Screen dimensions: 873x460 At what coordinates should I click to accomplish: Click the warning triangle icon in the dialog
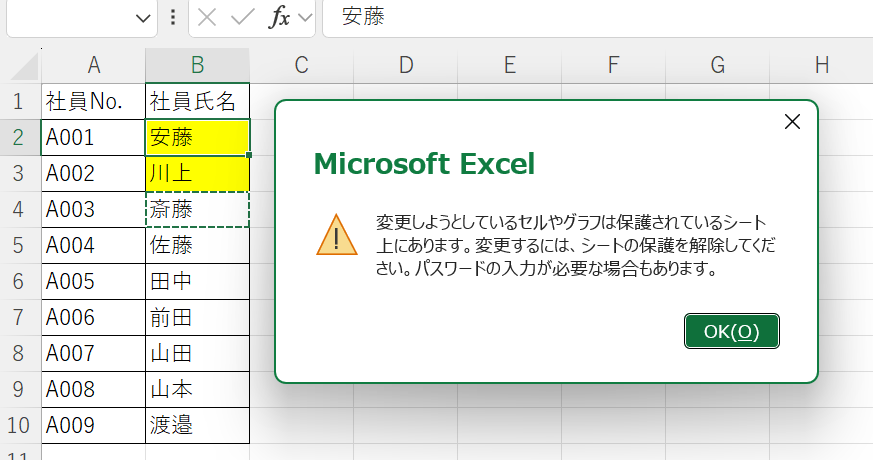click(x=337, y=235)
